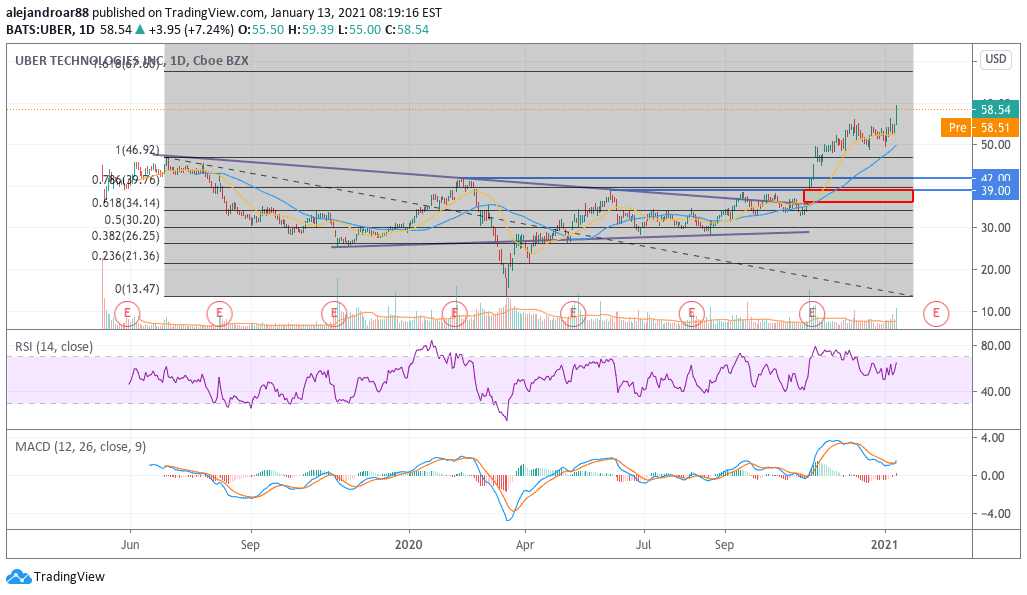Click the 0.382(26.25) Fibonacci level label
This screenshot has height=595, width=1027.
click(126, 236)
